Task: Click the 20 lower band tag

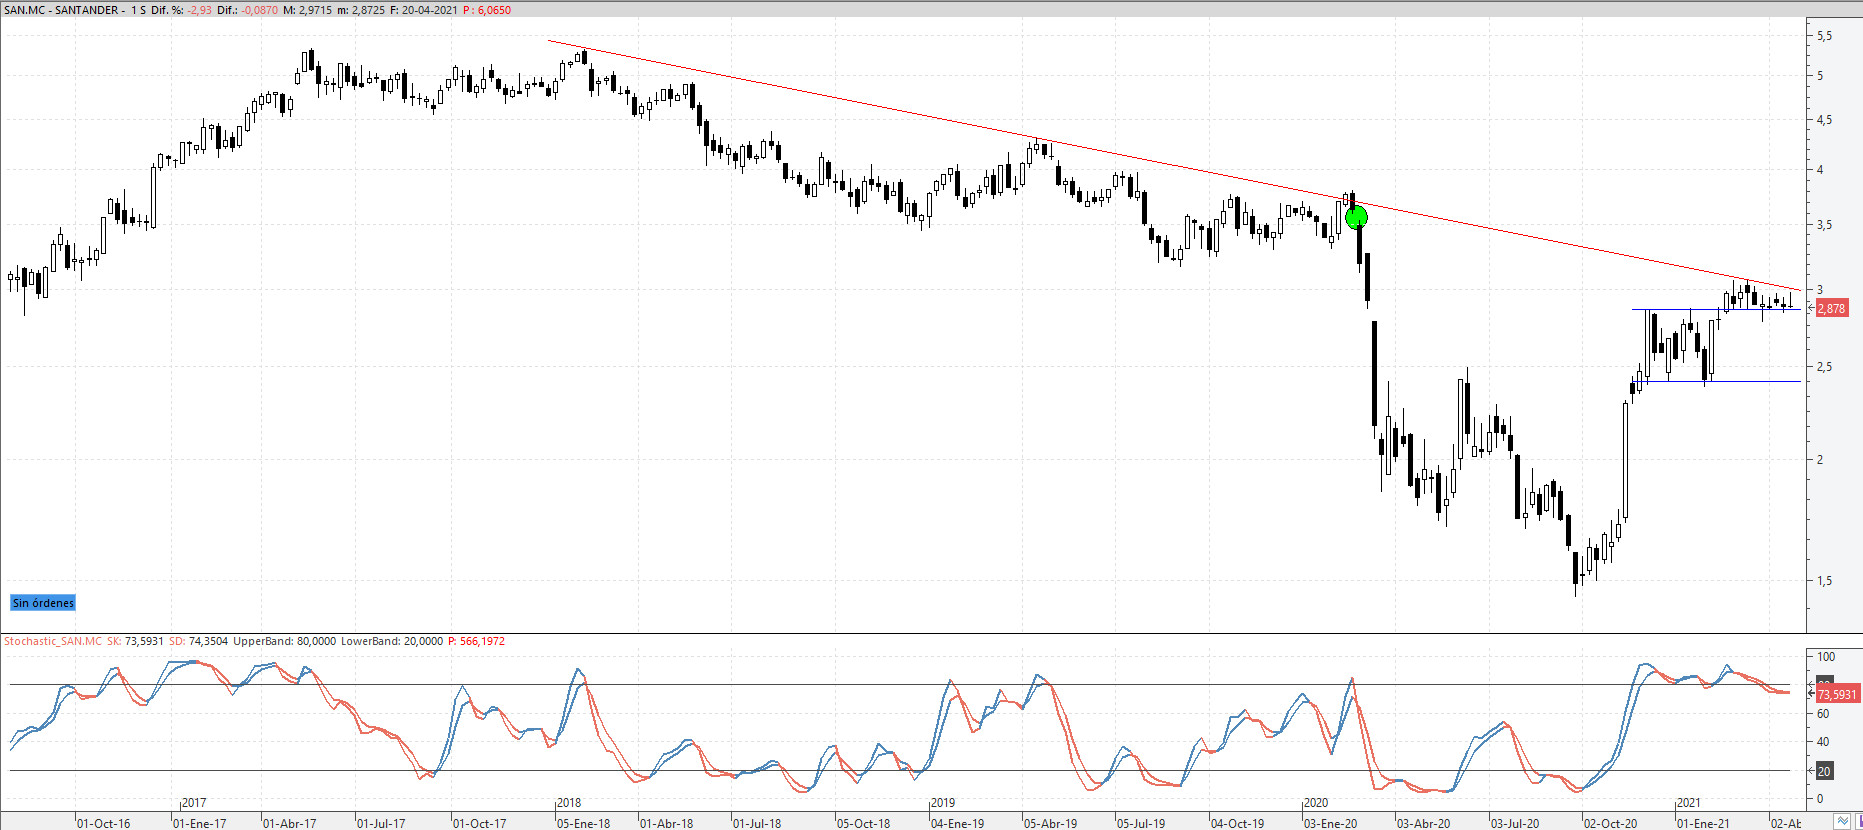Action: click(1824, 771)
